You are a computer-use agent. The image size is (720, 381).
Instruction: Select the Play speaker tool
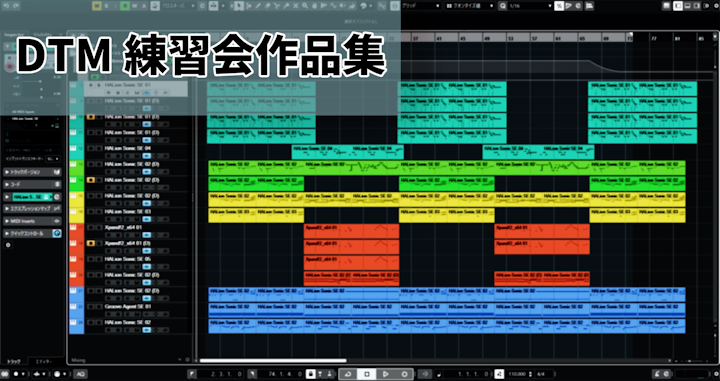[x=344, y=6]
